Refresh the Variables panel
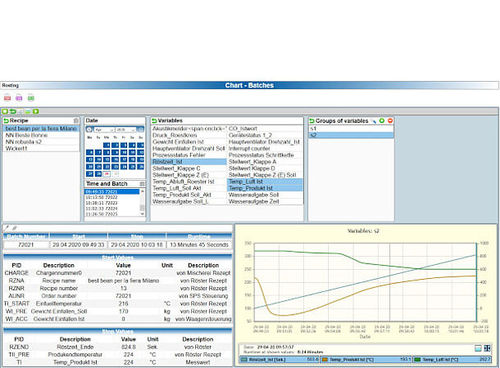This screenshot has height=368, width=500. click(x=154, y=121)
